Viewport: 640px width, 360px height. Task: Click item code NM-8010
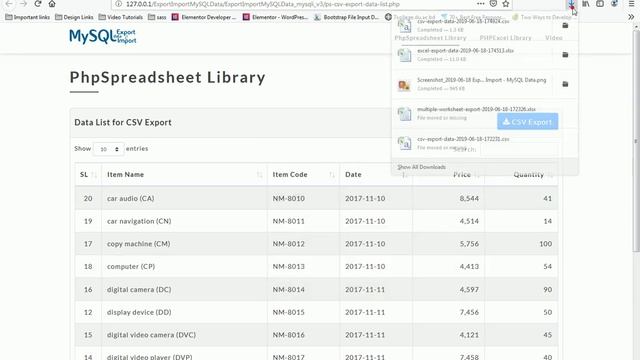pyautogui.click(x=289, y=198)
